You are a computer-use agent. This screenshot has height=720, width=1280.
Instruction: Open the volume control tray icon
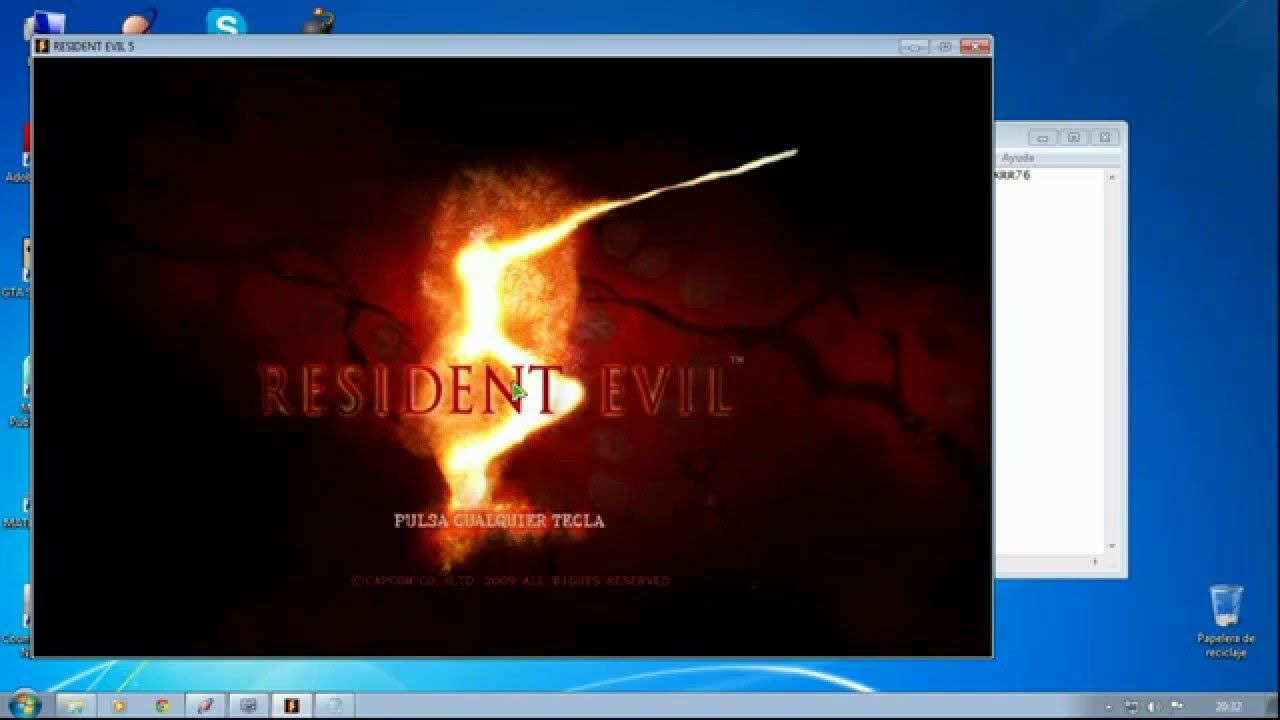[x=1152, y=705]
